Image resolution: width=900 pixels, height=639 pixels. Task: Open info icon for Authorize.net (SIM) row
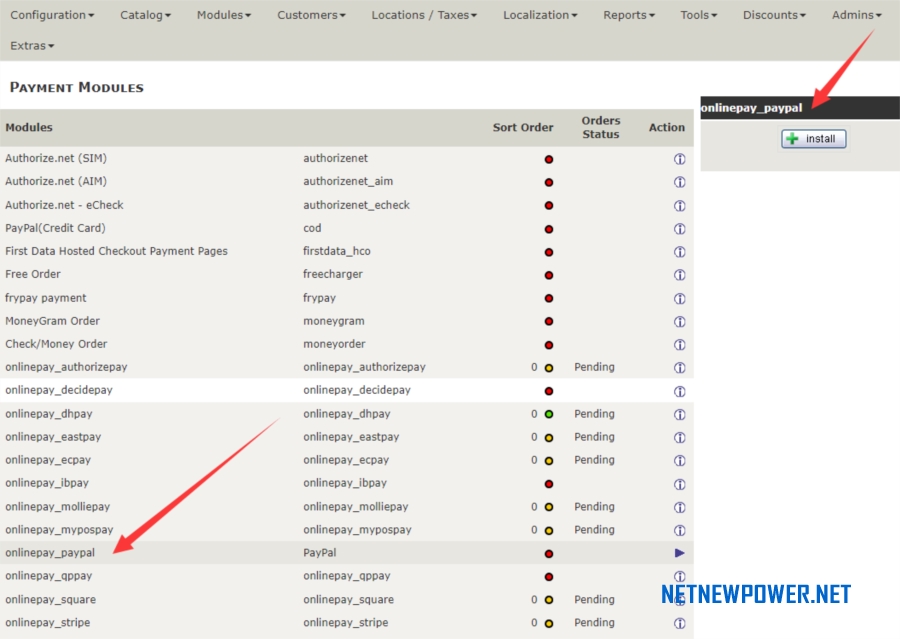click(x=680, y=159)
